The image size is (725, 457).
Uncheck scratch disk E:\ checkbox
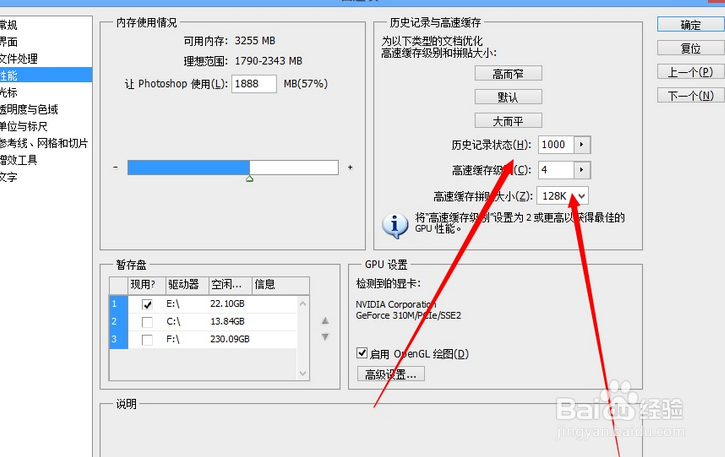147,304
